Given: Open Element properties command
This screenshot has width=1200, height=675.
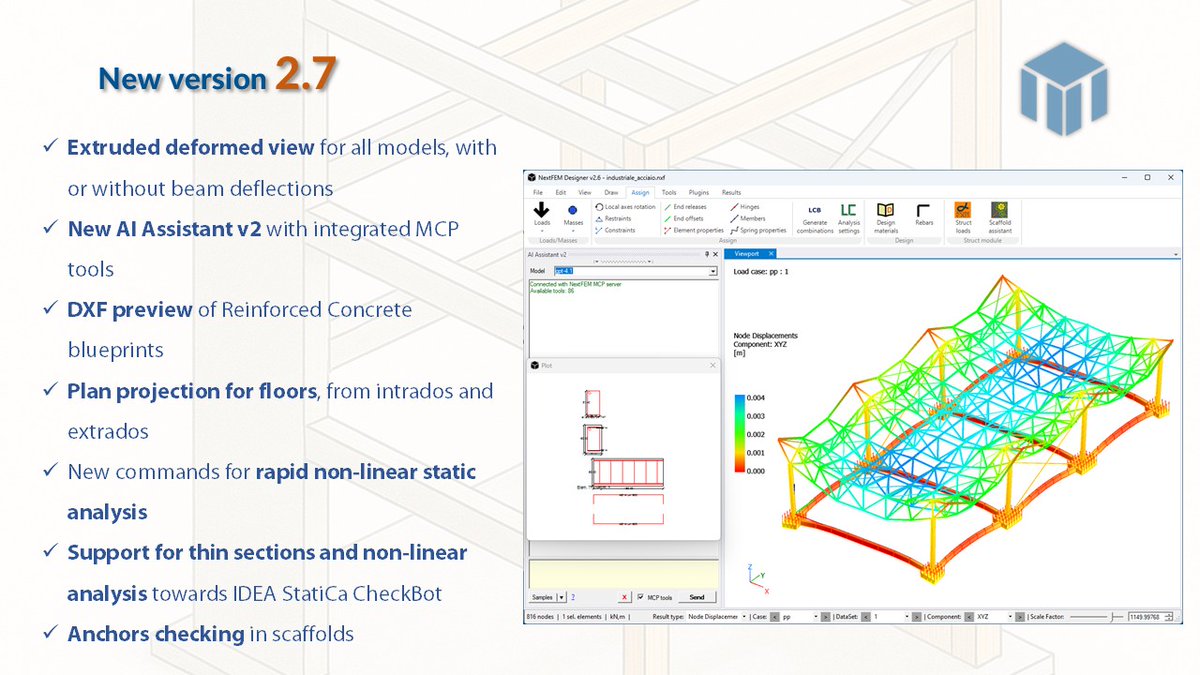Looking at the screenshot, I should pos(694,230).
